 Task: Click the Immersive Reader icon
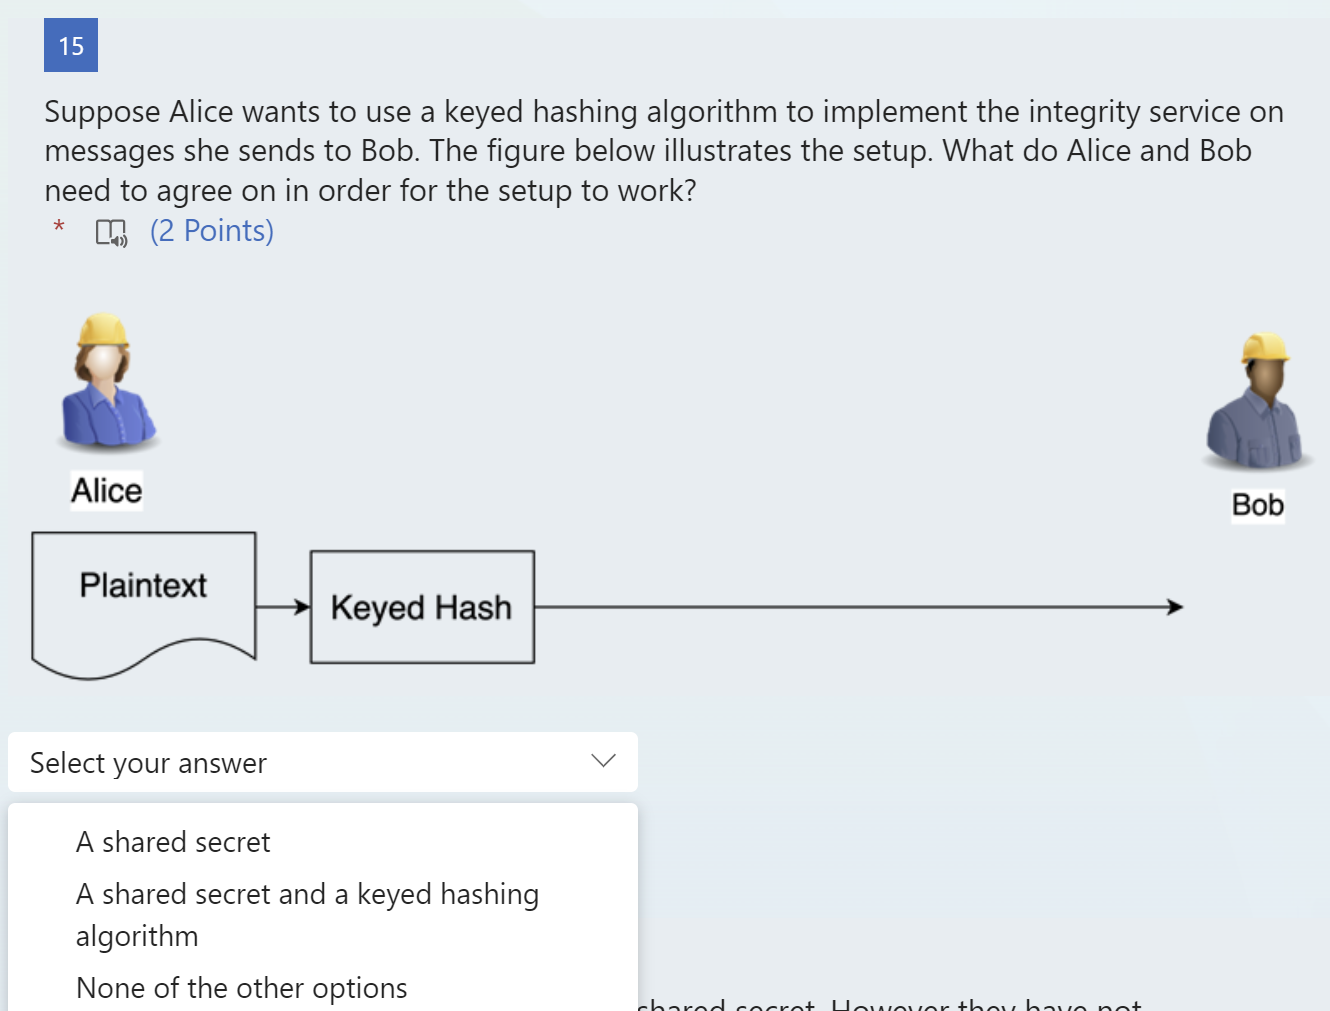coord(111,232)
